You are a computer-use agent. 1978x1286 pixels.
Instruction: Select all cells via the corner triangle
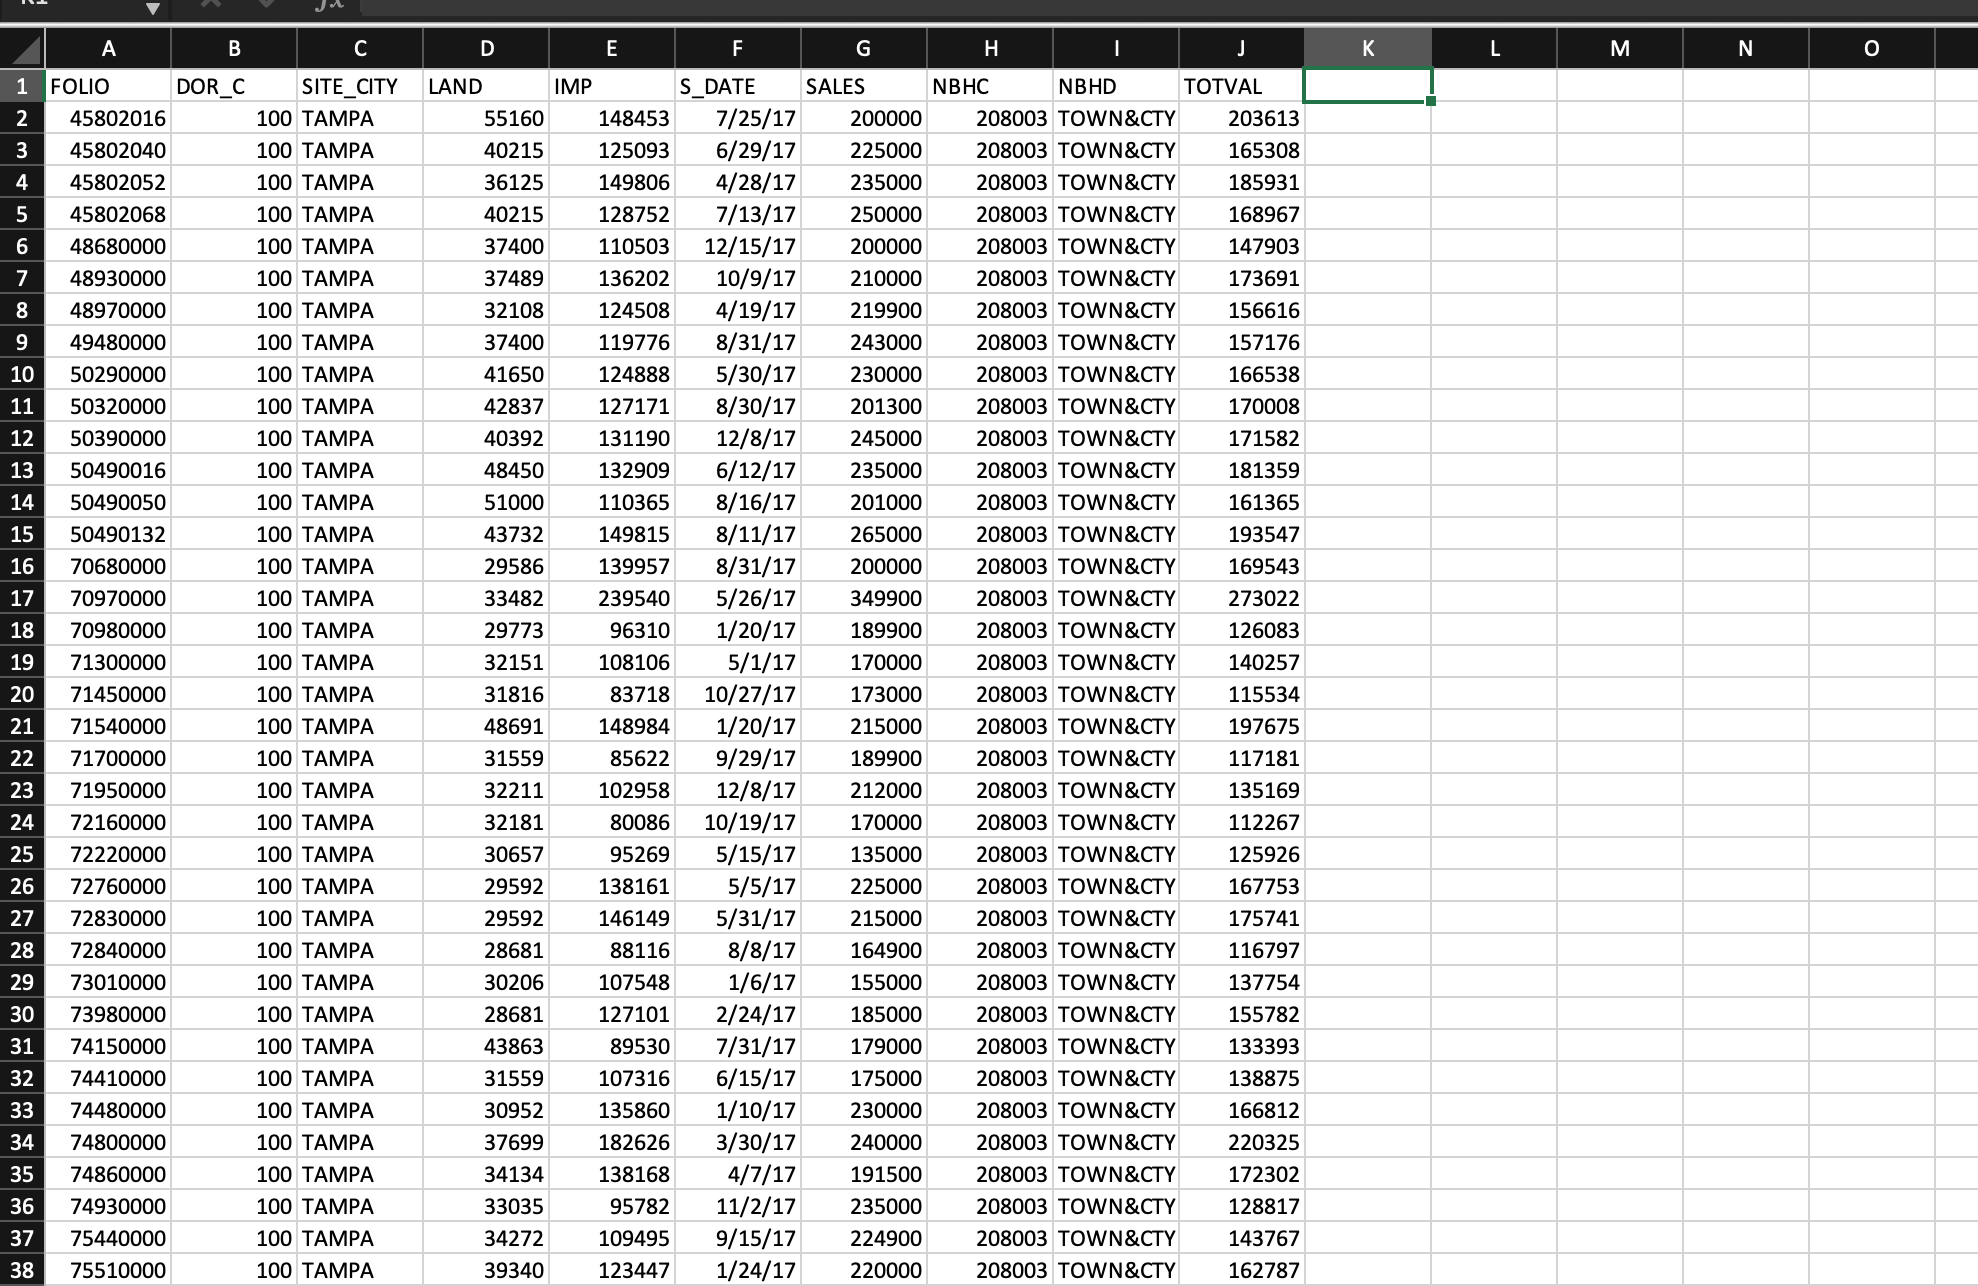(24, 48)
